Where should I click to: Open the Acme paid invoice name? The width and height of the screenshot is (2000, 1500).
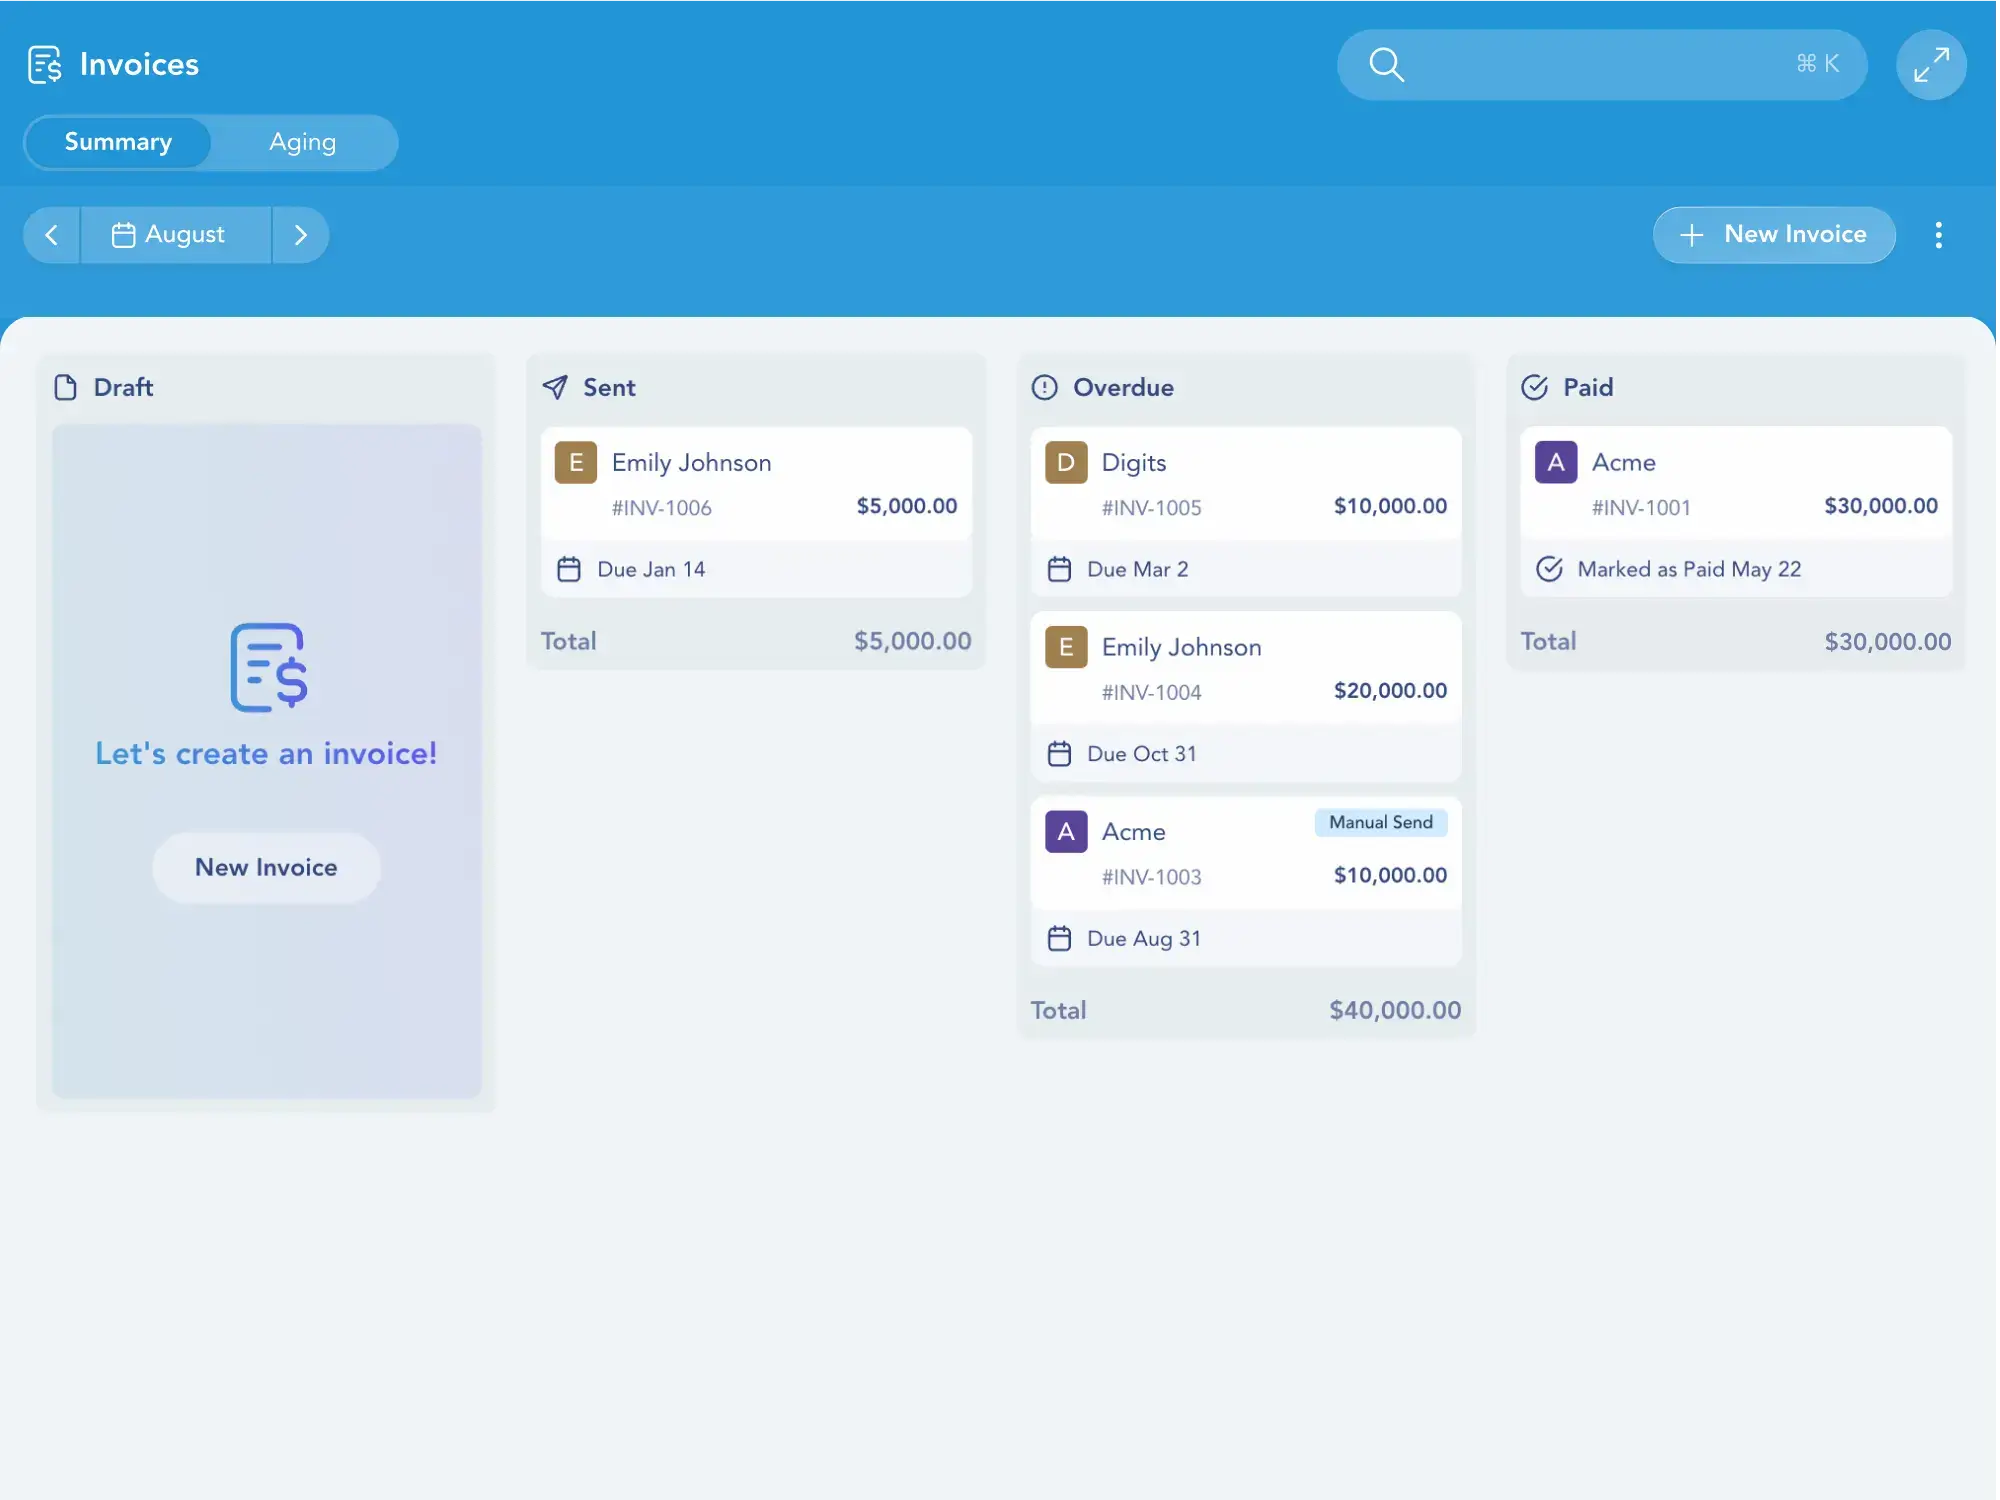coord(1624,462)
